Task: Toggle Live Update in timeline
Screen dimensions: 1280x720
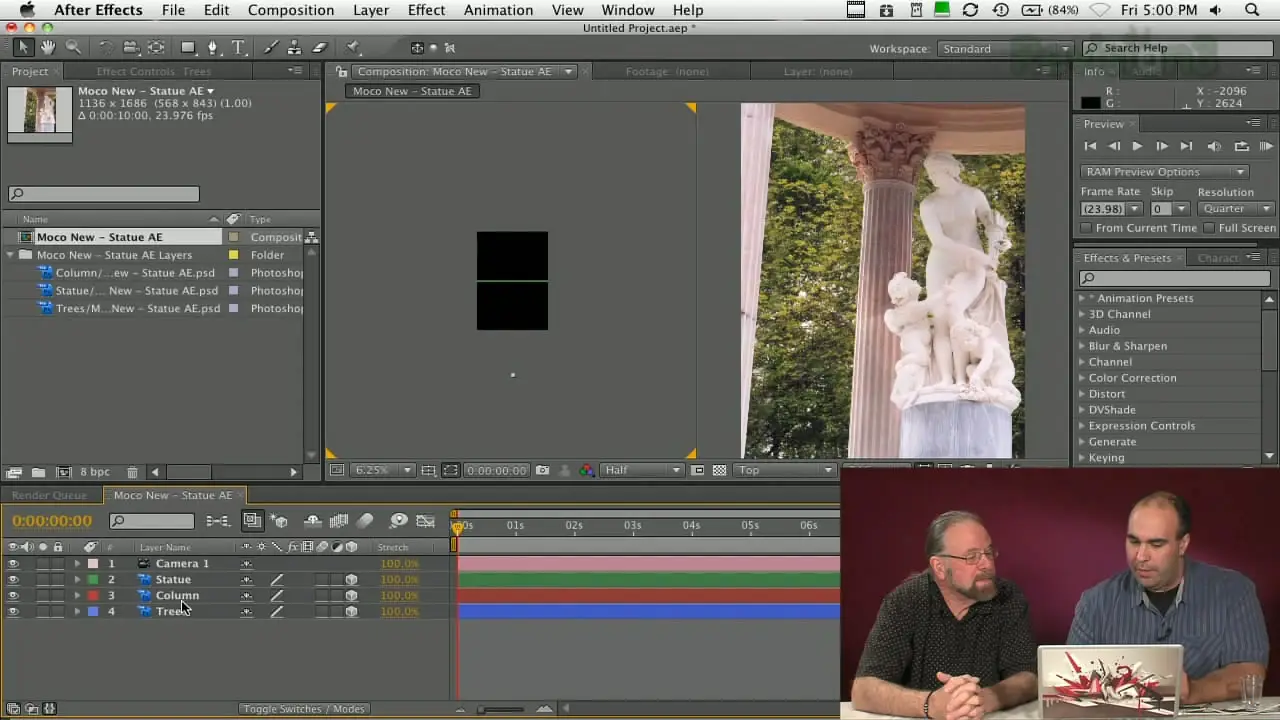Action: point(252,521)
